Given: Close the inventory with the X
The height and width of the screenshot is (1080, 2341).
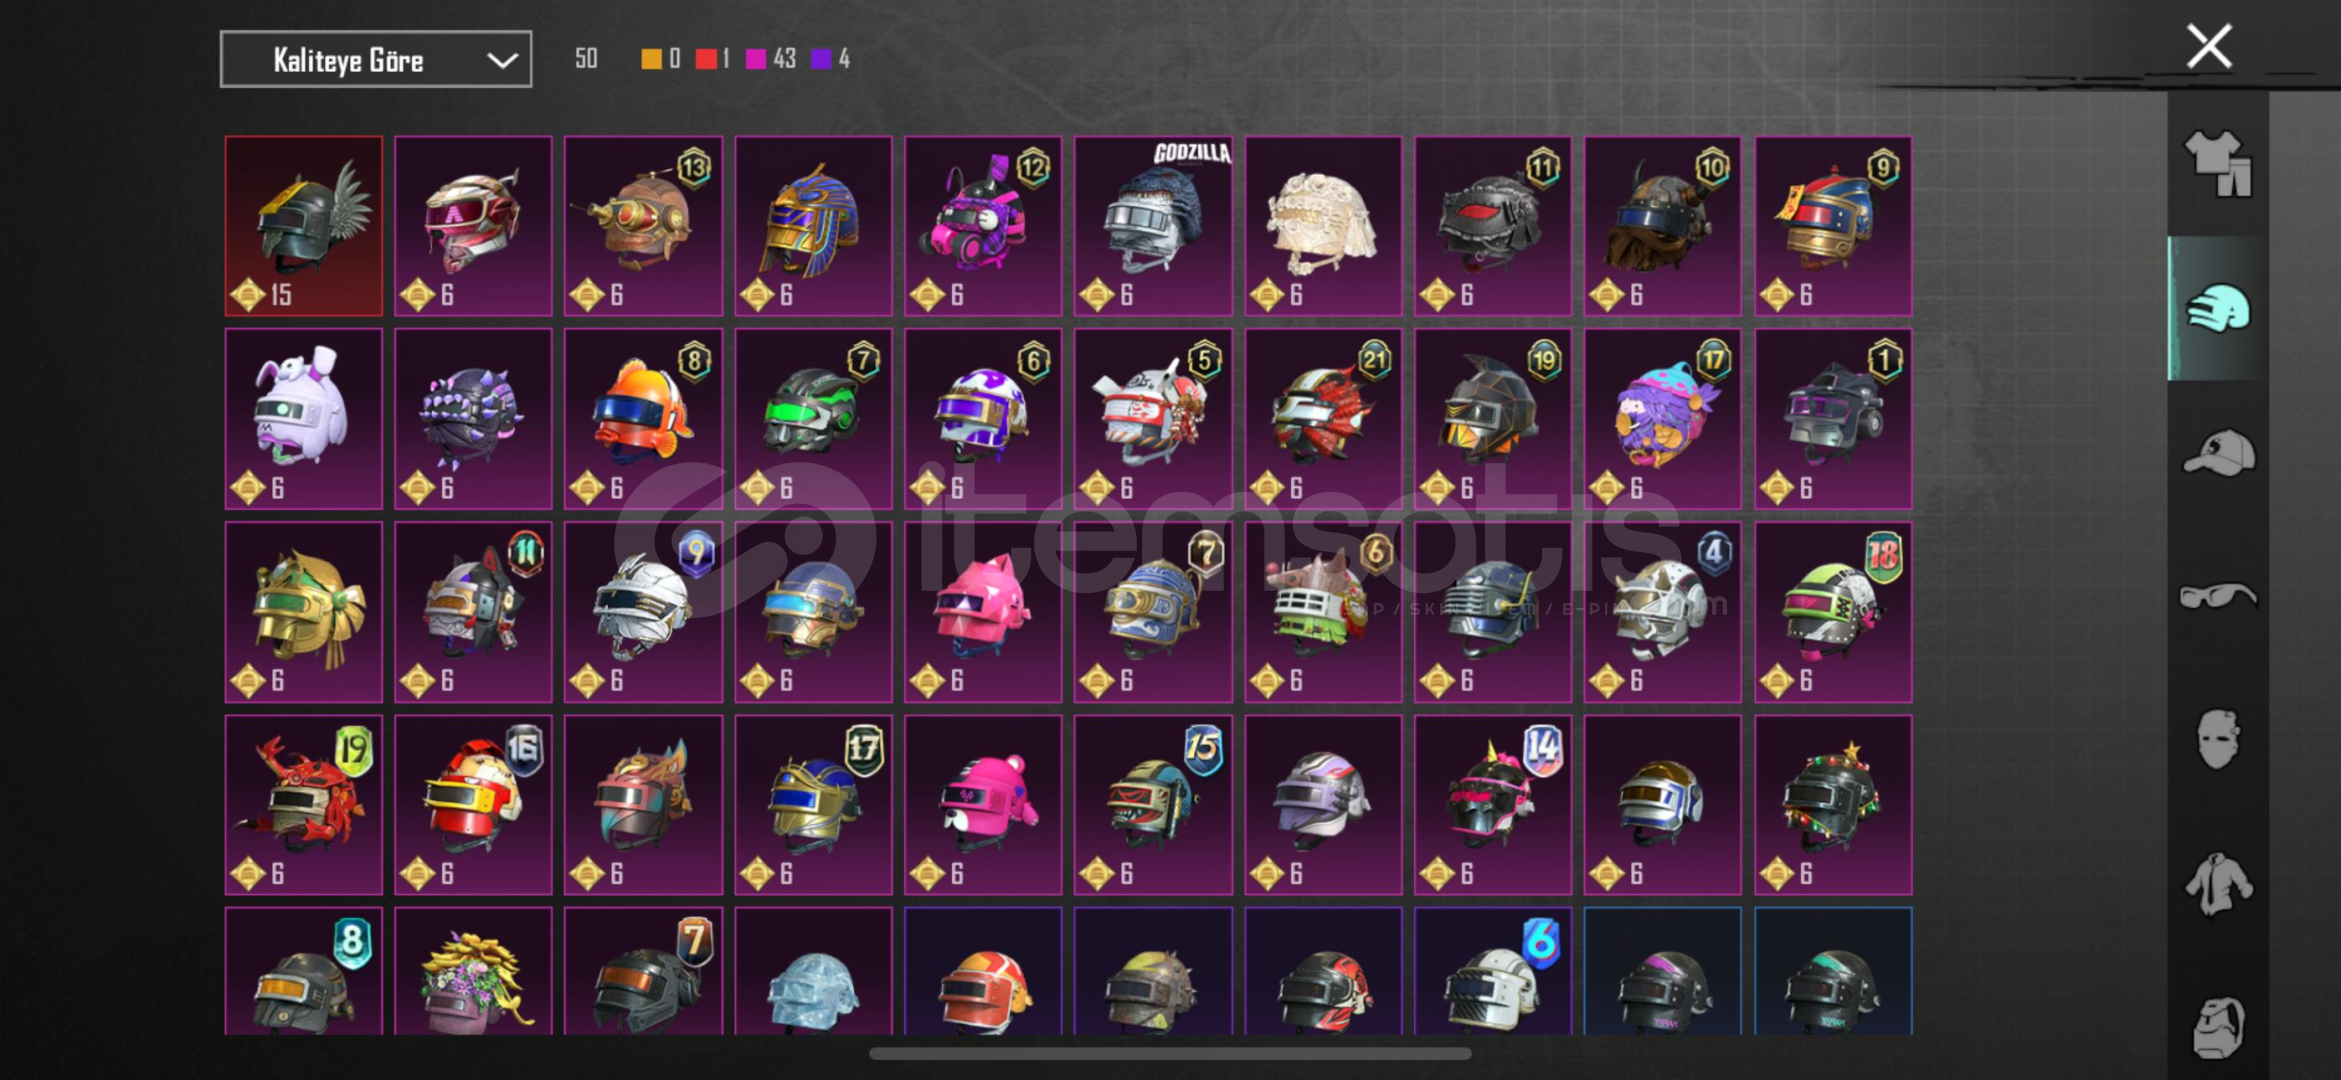Looking at the screenshot, I should pos(2209,46).
